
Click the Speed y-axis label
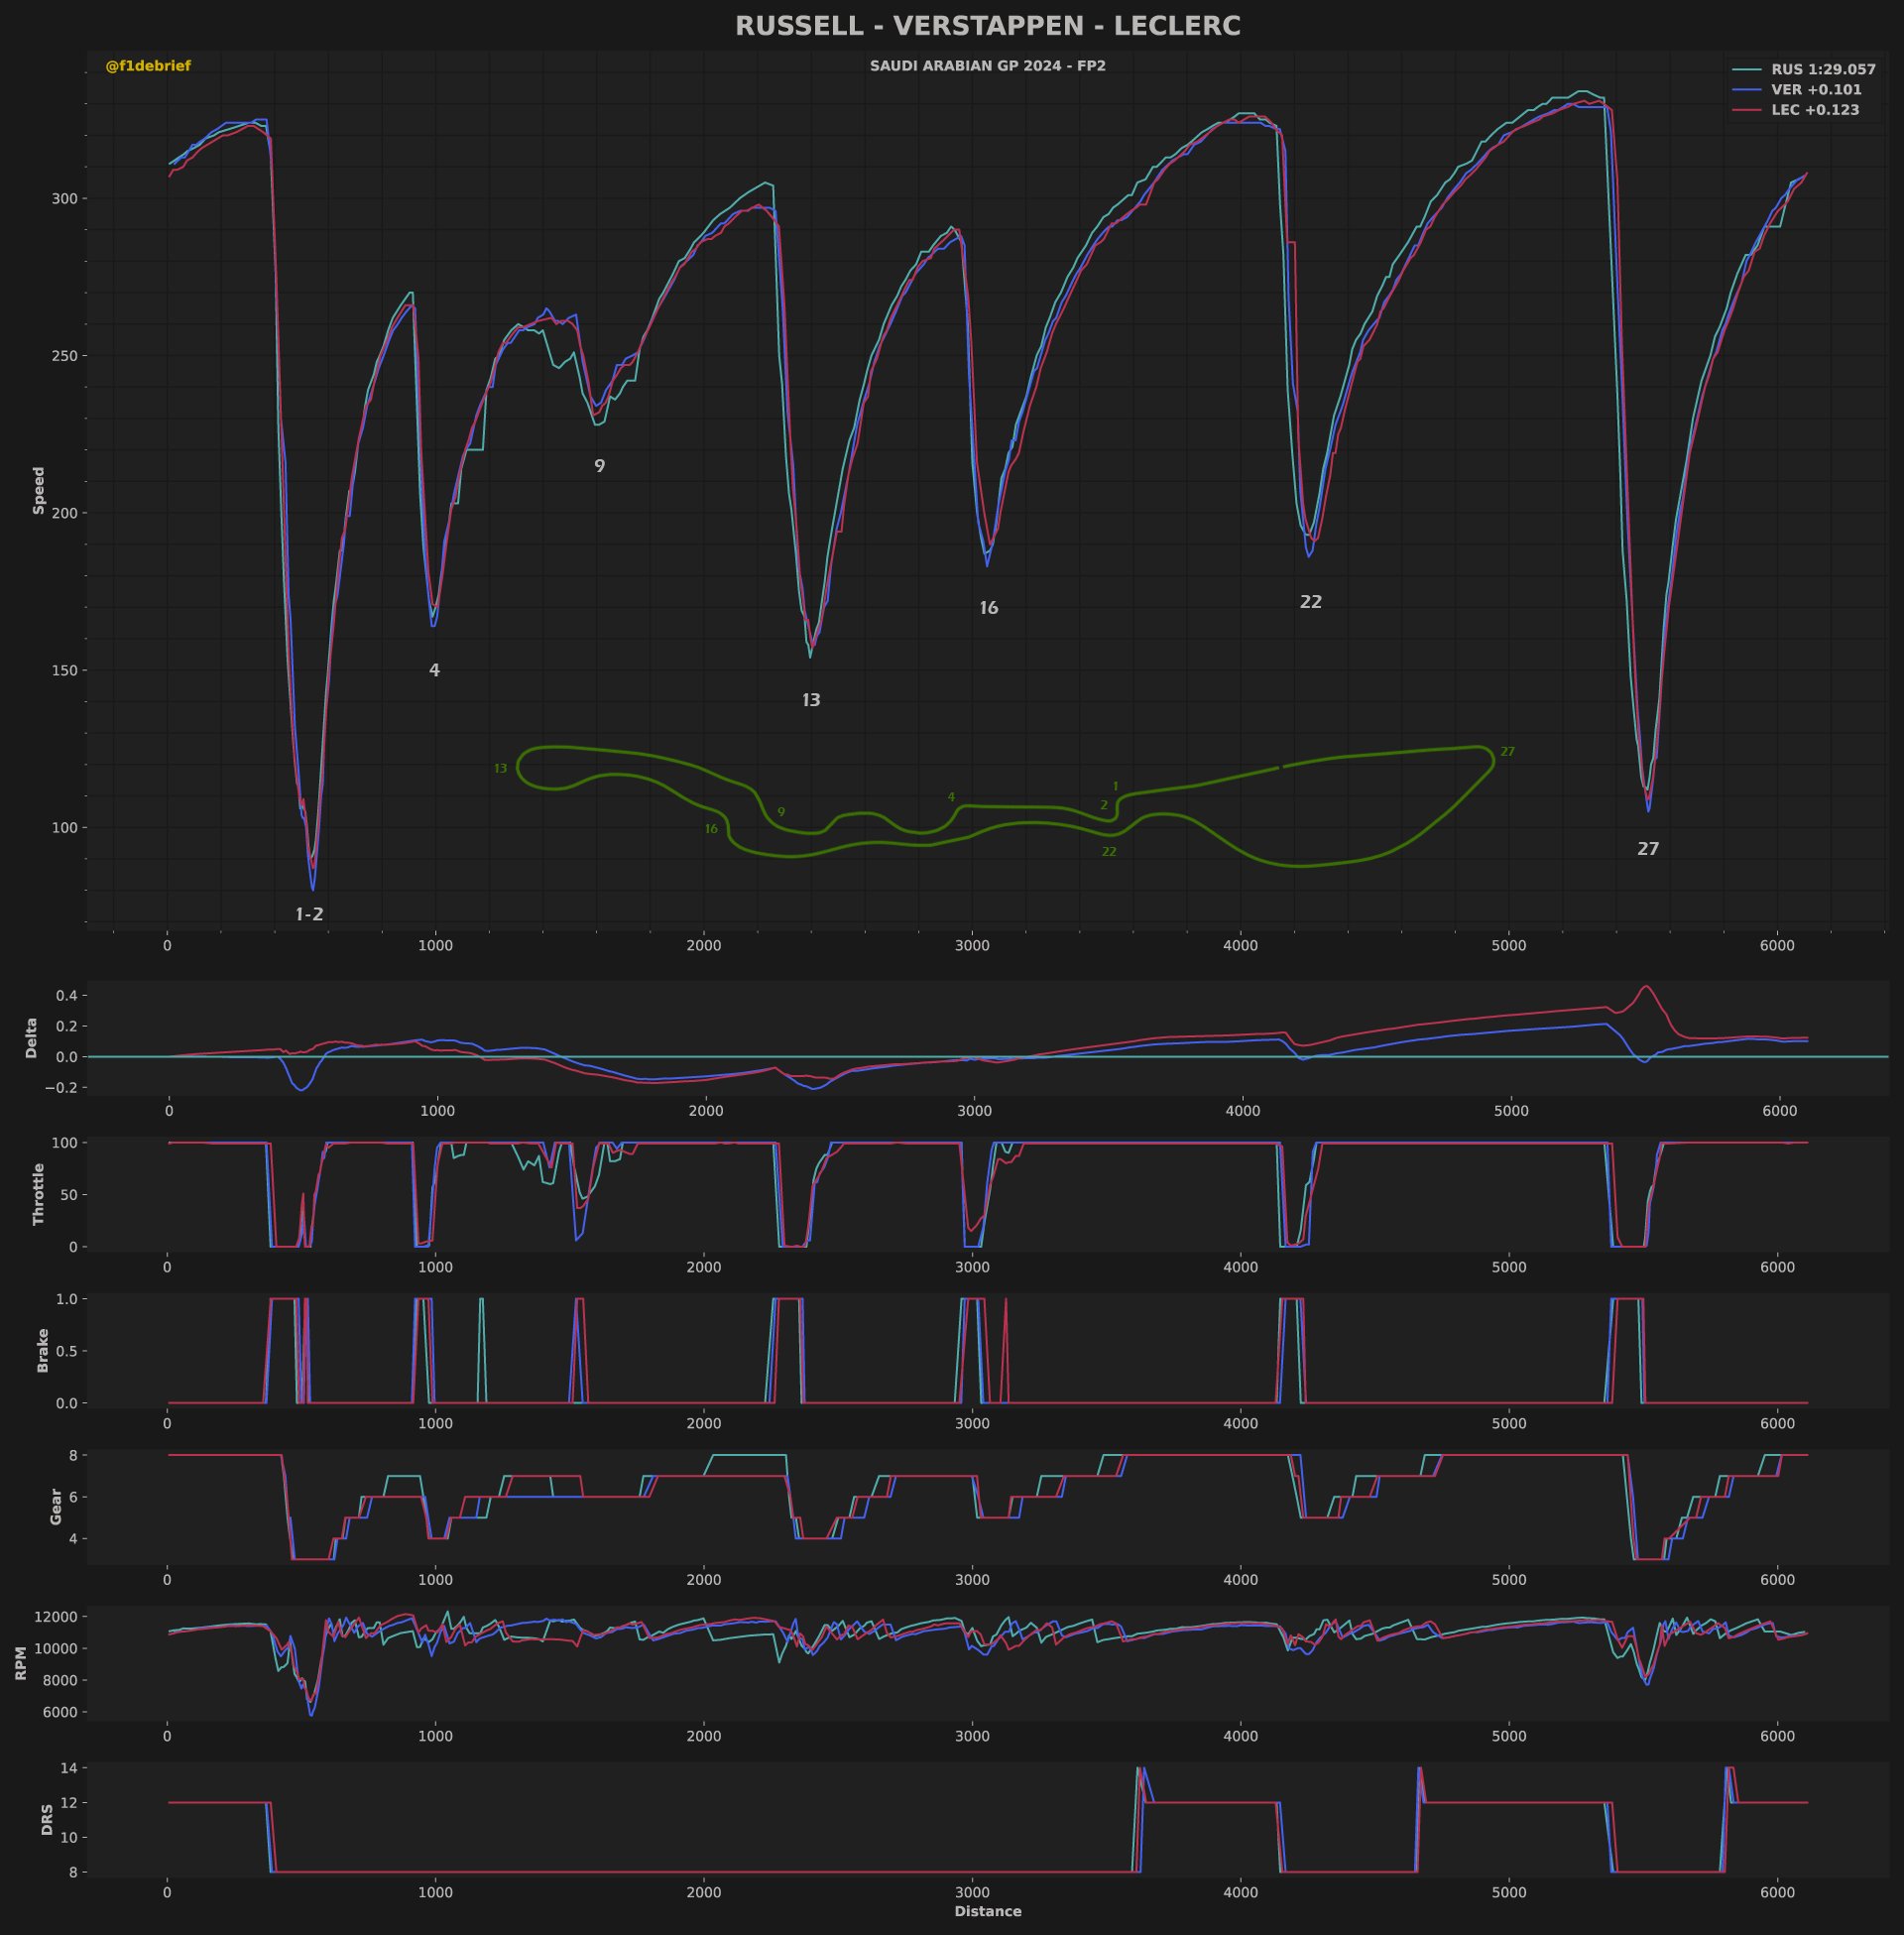(x=39, y=490)
